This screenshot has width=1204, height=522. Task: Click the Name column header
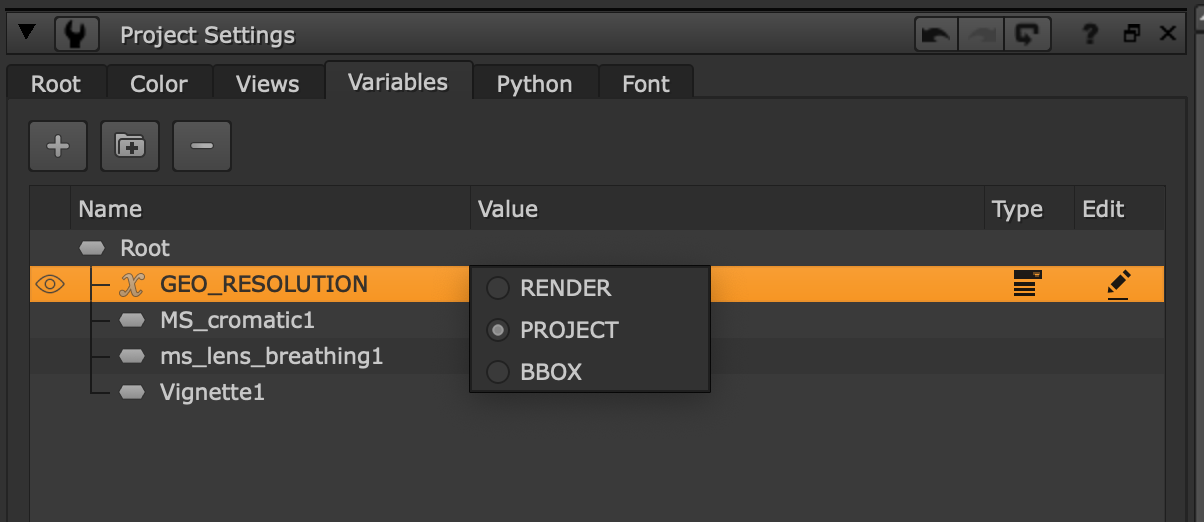click(x=110, y=209)
